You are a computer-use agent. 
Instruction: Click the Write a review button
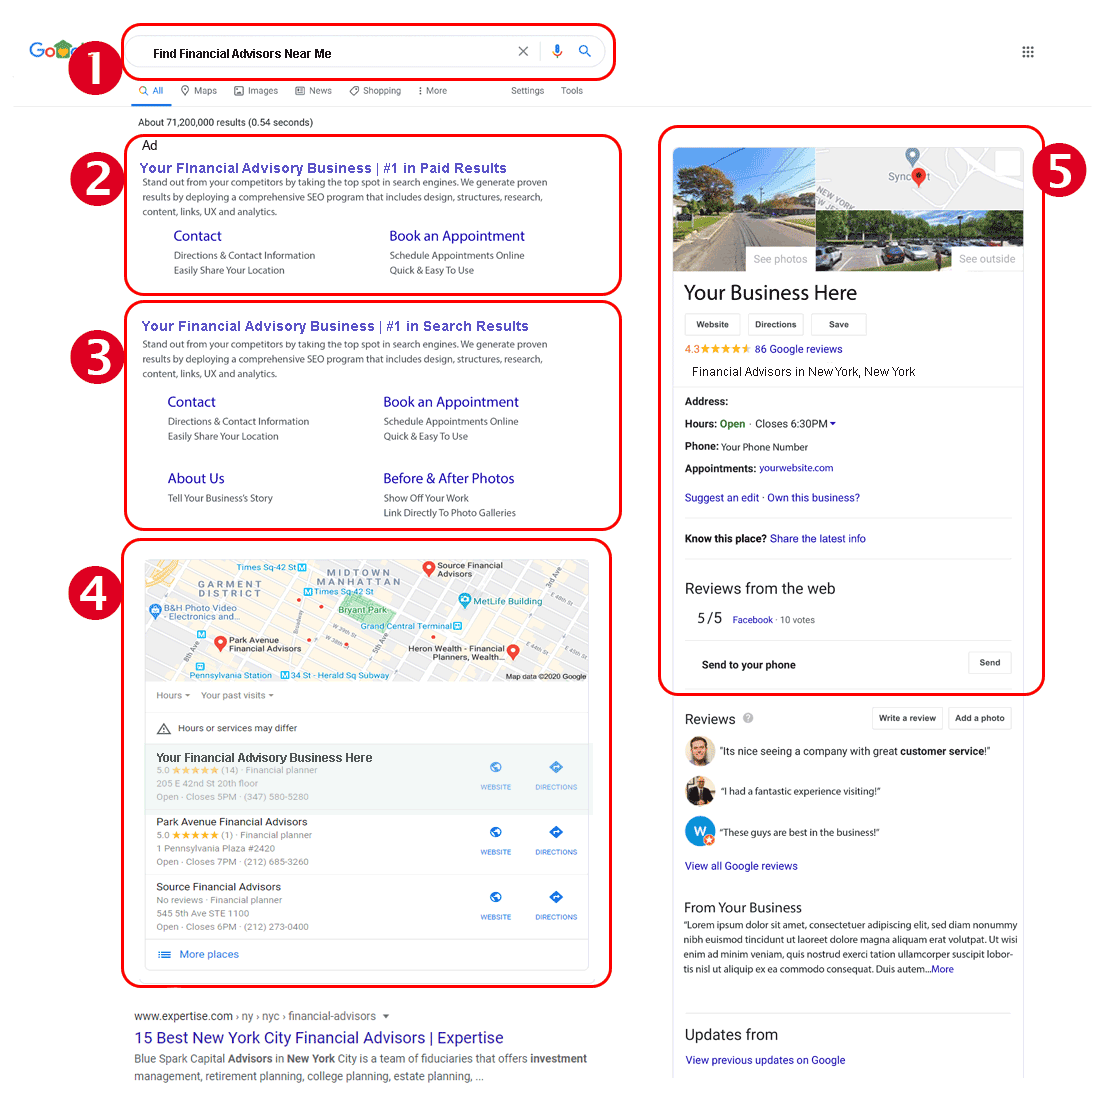(x=907, y=718)
